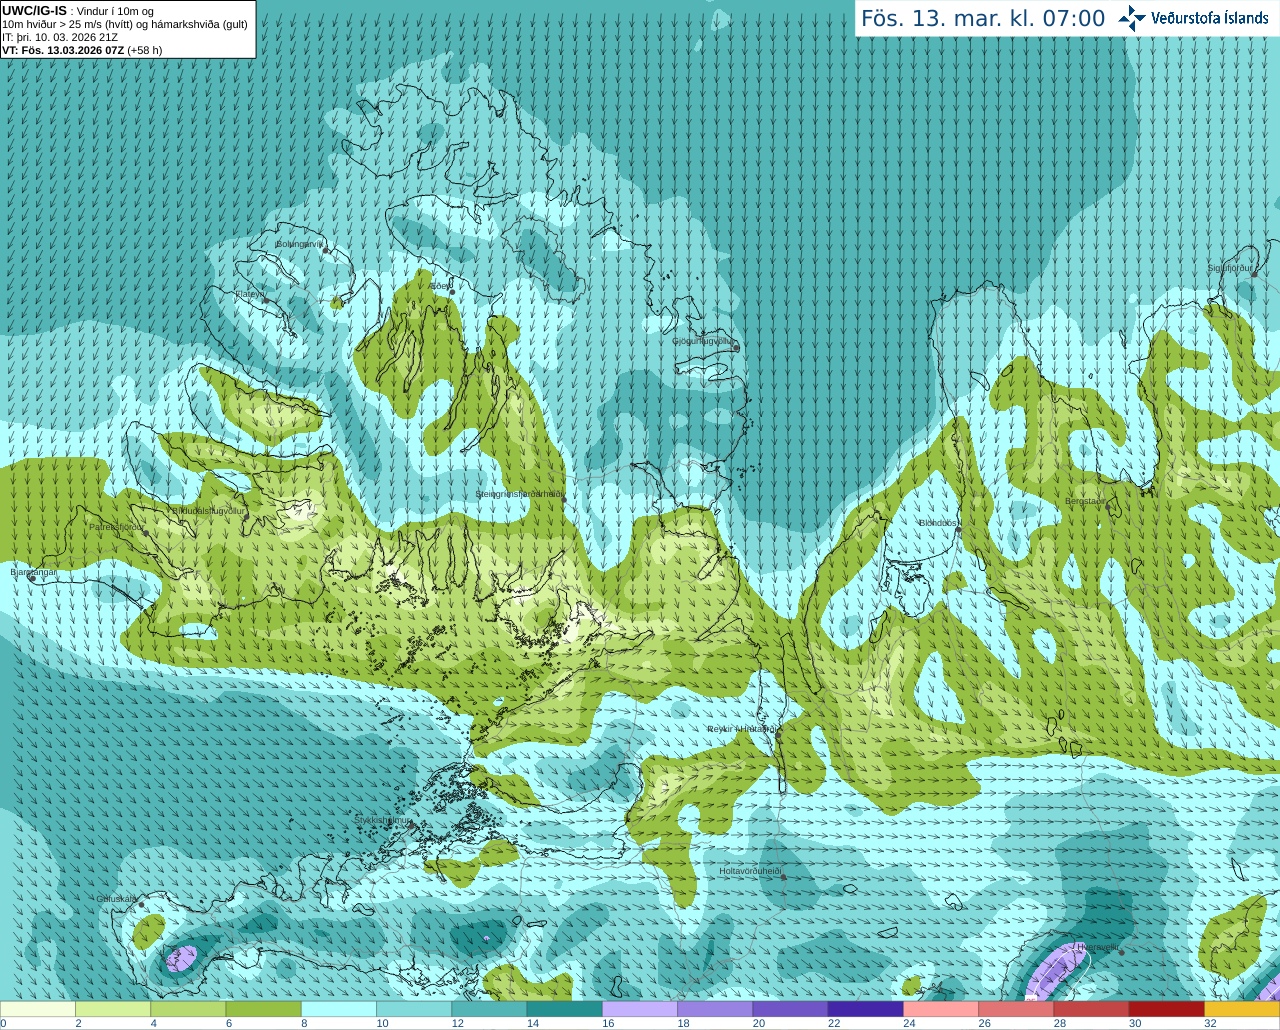Pick the light green 4–6 m/s swatch
This screenshot has height=1030, width=1280.
pos(188,1009)
